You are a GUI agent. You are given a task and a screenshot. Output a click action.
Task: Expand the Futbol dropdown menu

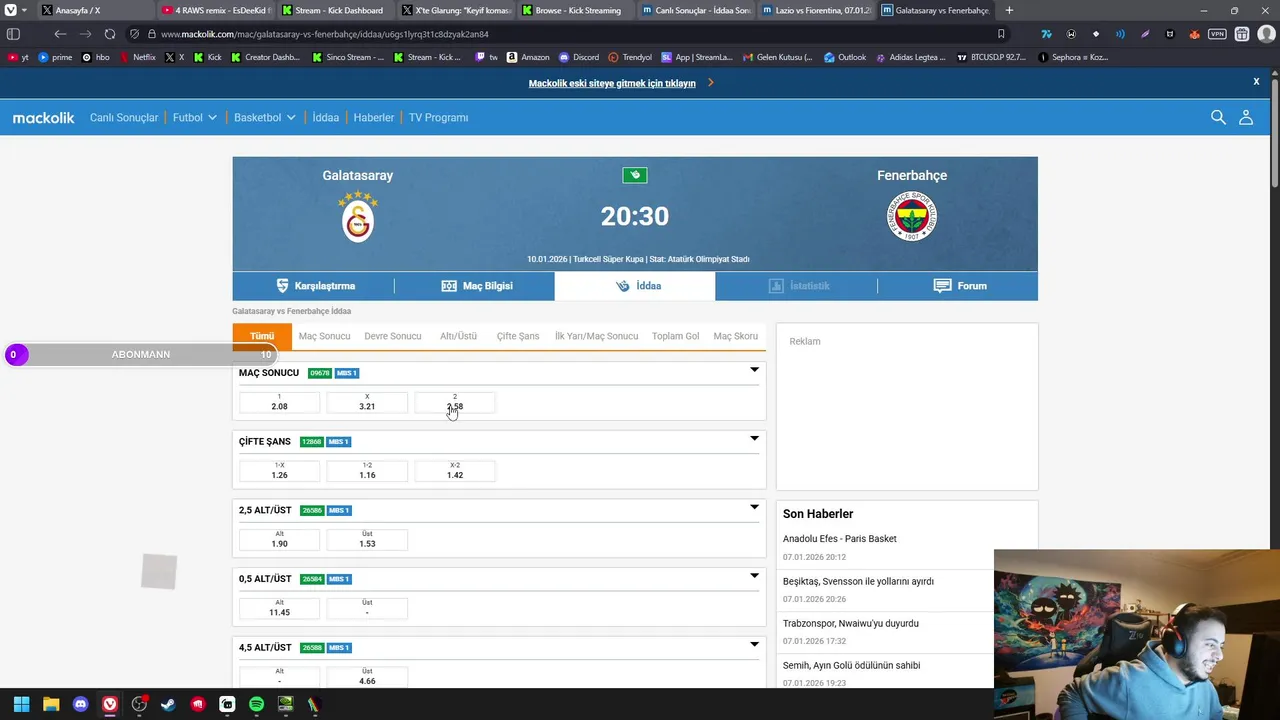pyautogui.click(x=195, y=117)
